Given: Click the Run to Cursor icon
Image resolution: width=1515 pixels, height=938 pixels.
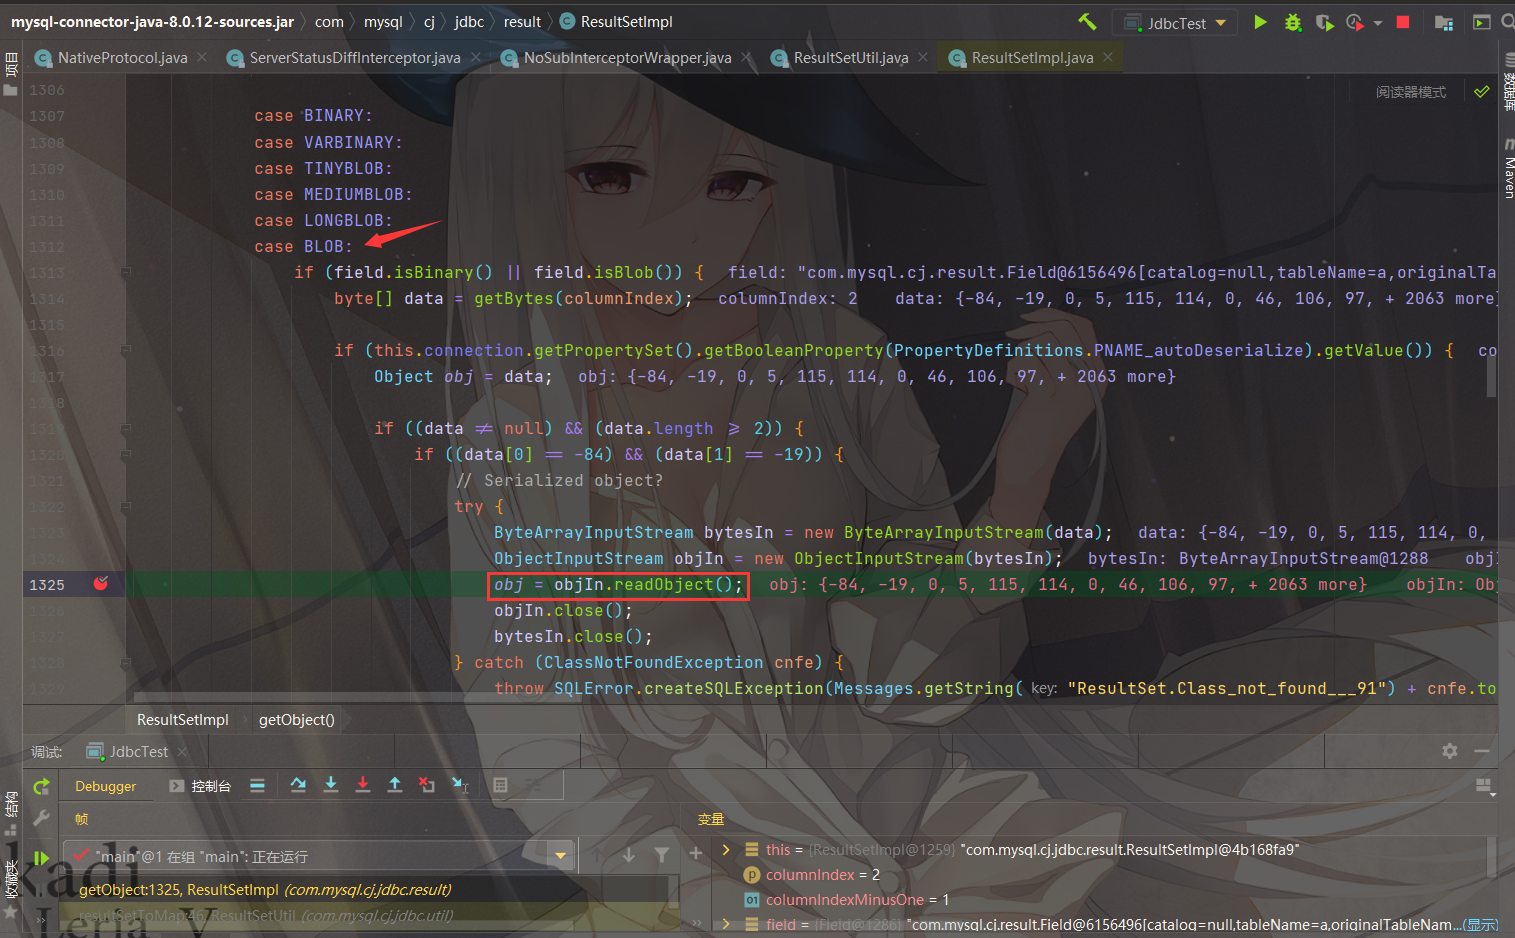Looking at the screenshot, I should pos(460,785).
